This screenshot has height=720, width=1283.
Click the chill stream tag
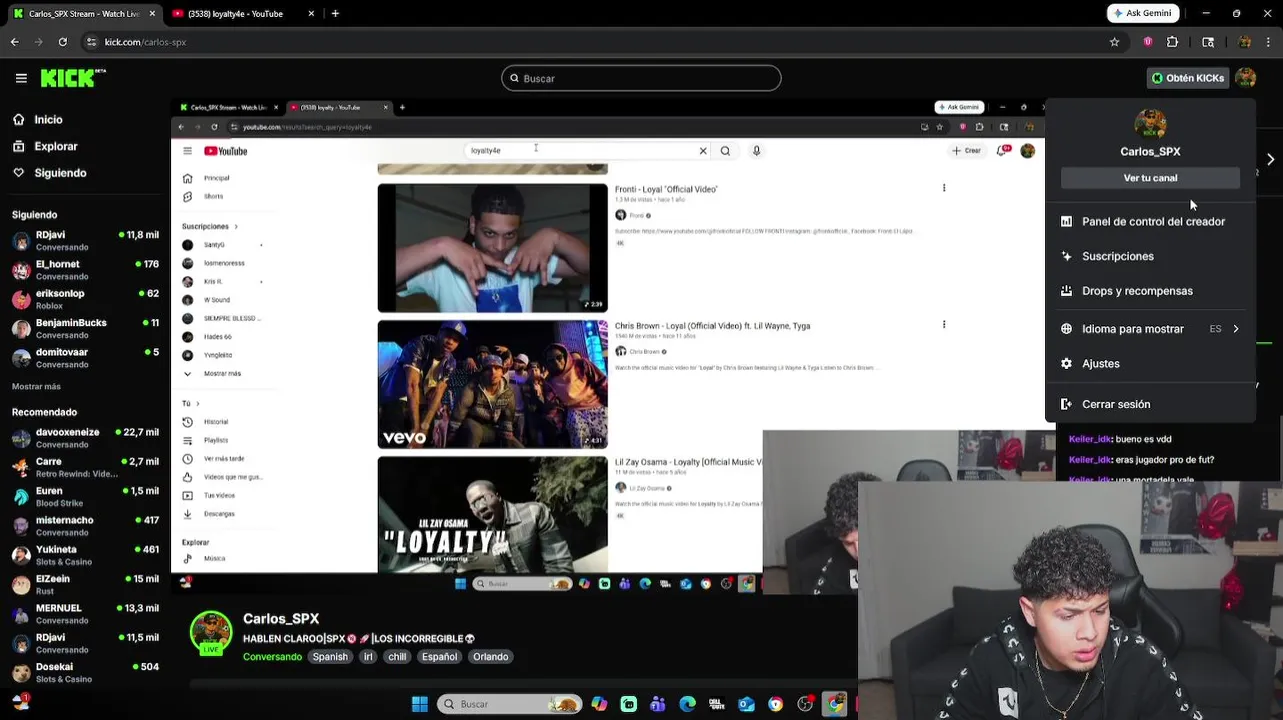[x=397, y=657]
